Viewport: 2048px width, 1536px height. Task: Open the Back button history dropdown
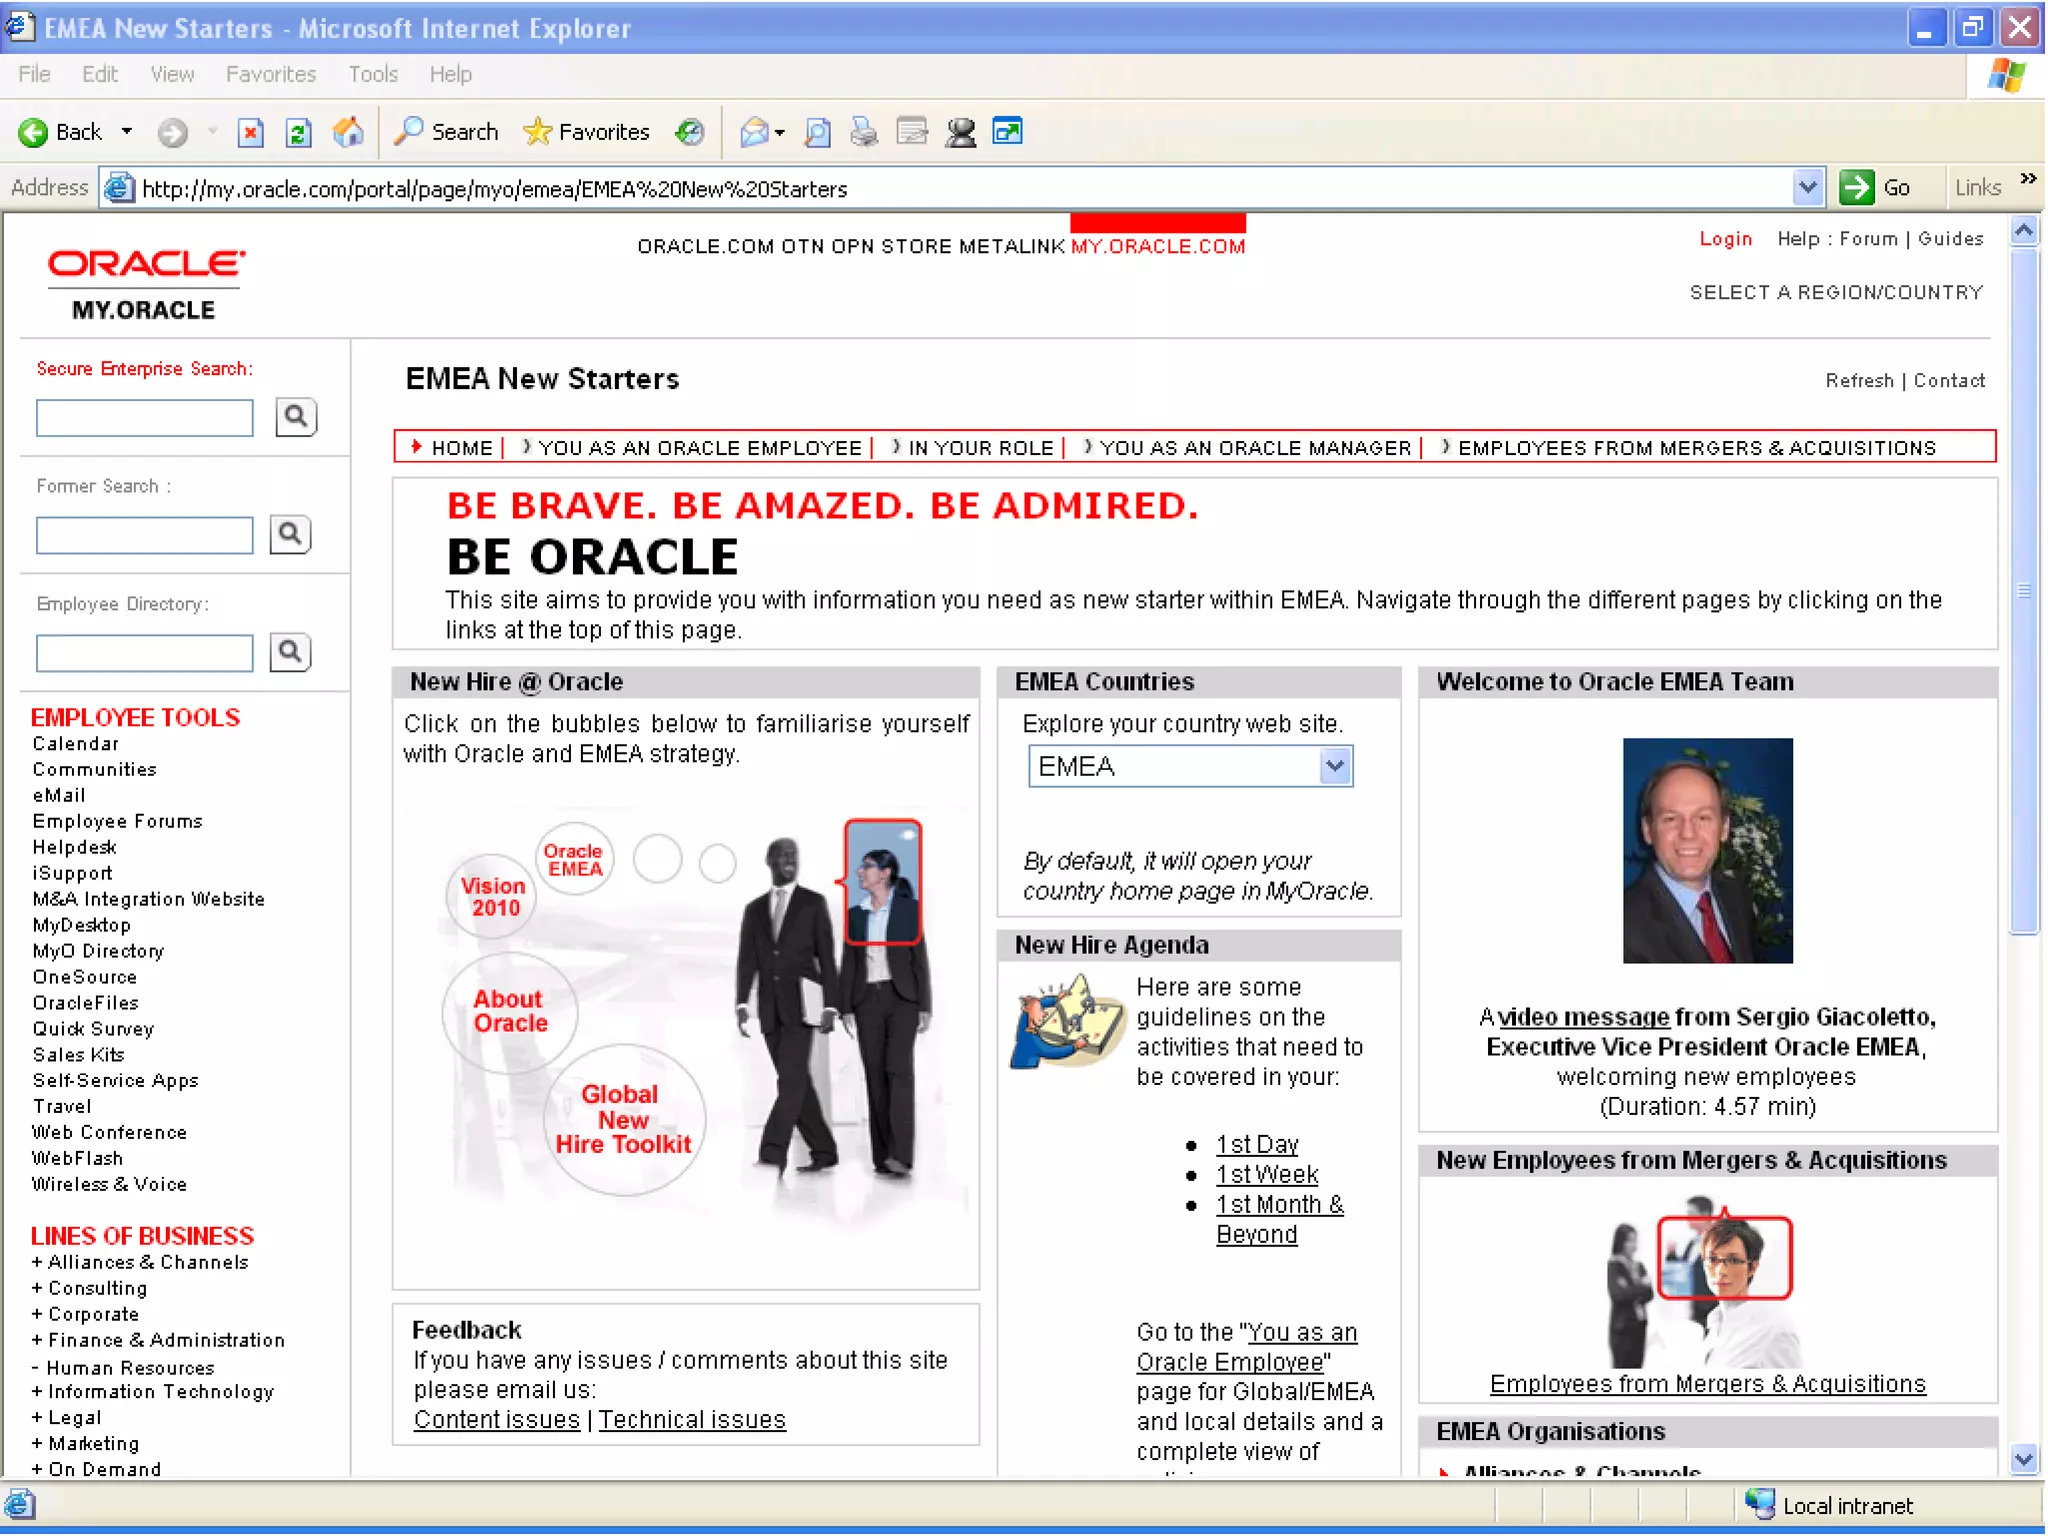tap(127, 132)
